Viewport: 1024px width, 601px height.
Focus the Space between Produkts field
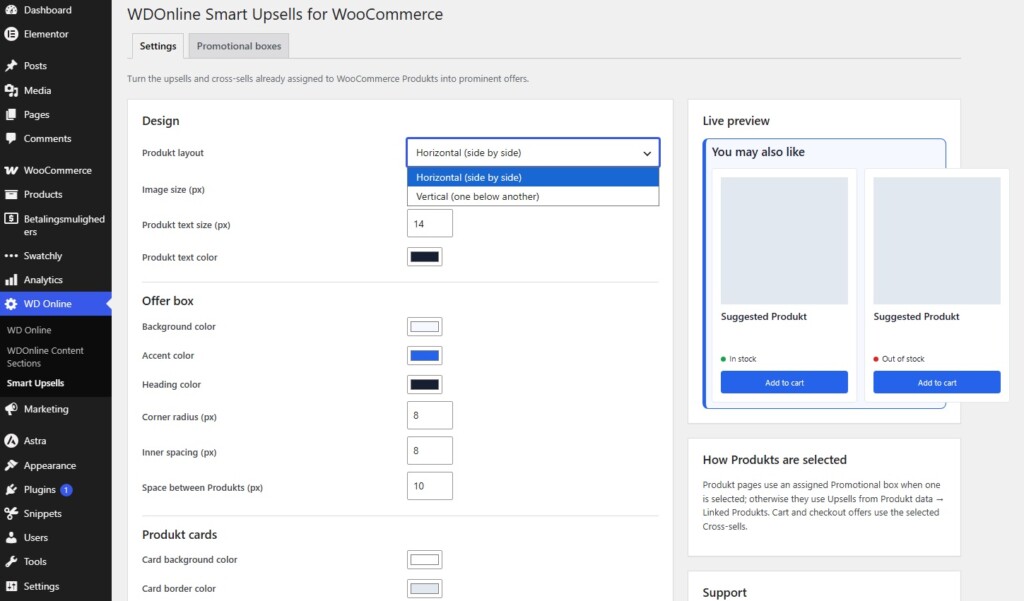coord(430,486)
